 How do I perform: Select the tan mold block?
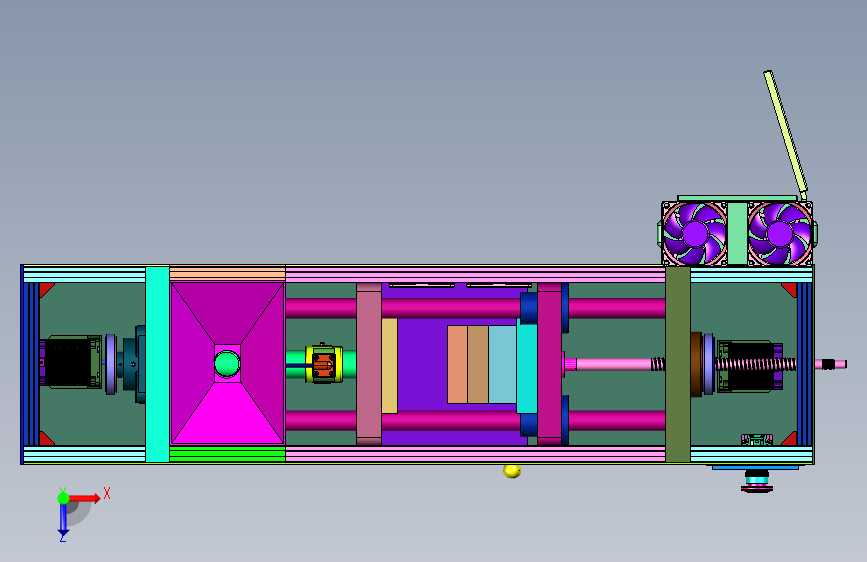[478, 365]
